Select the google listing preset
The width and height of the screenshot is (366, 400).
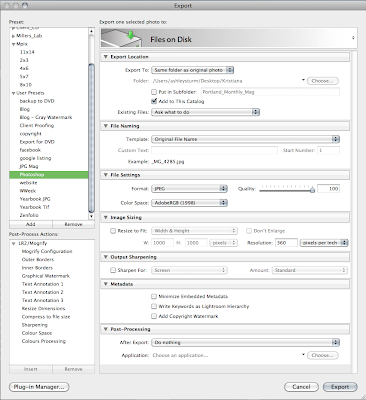[x=35, y=158]
